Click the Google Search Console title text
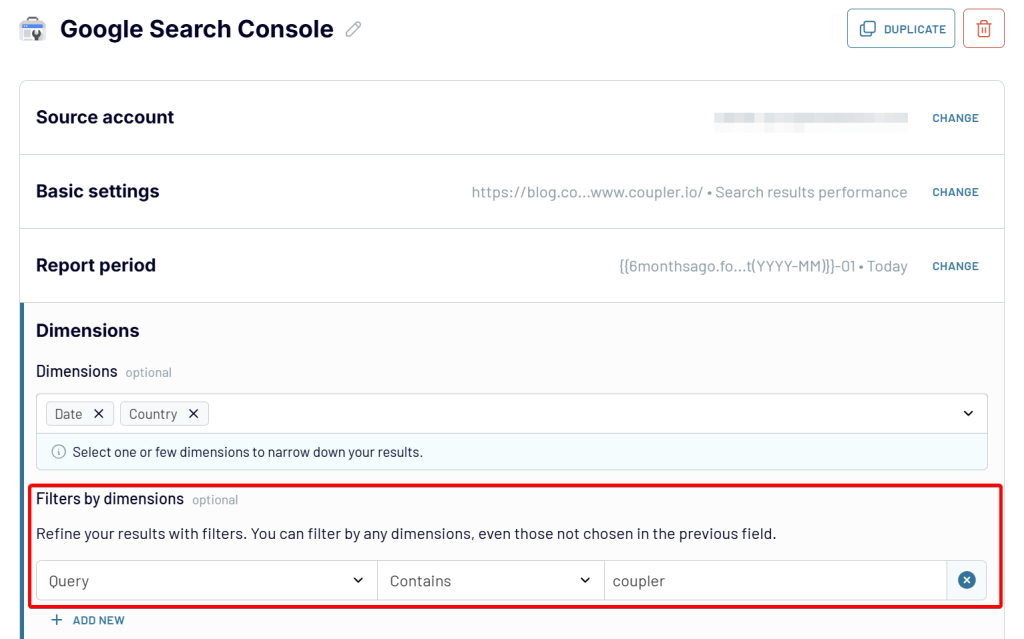The height and width of the screenshot is (639, 1024). click(x=197, y=29)
